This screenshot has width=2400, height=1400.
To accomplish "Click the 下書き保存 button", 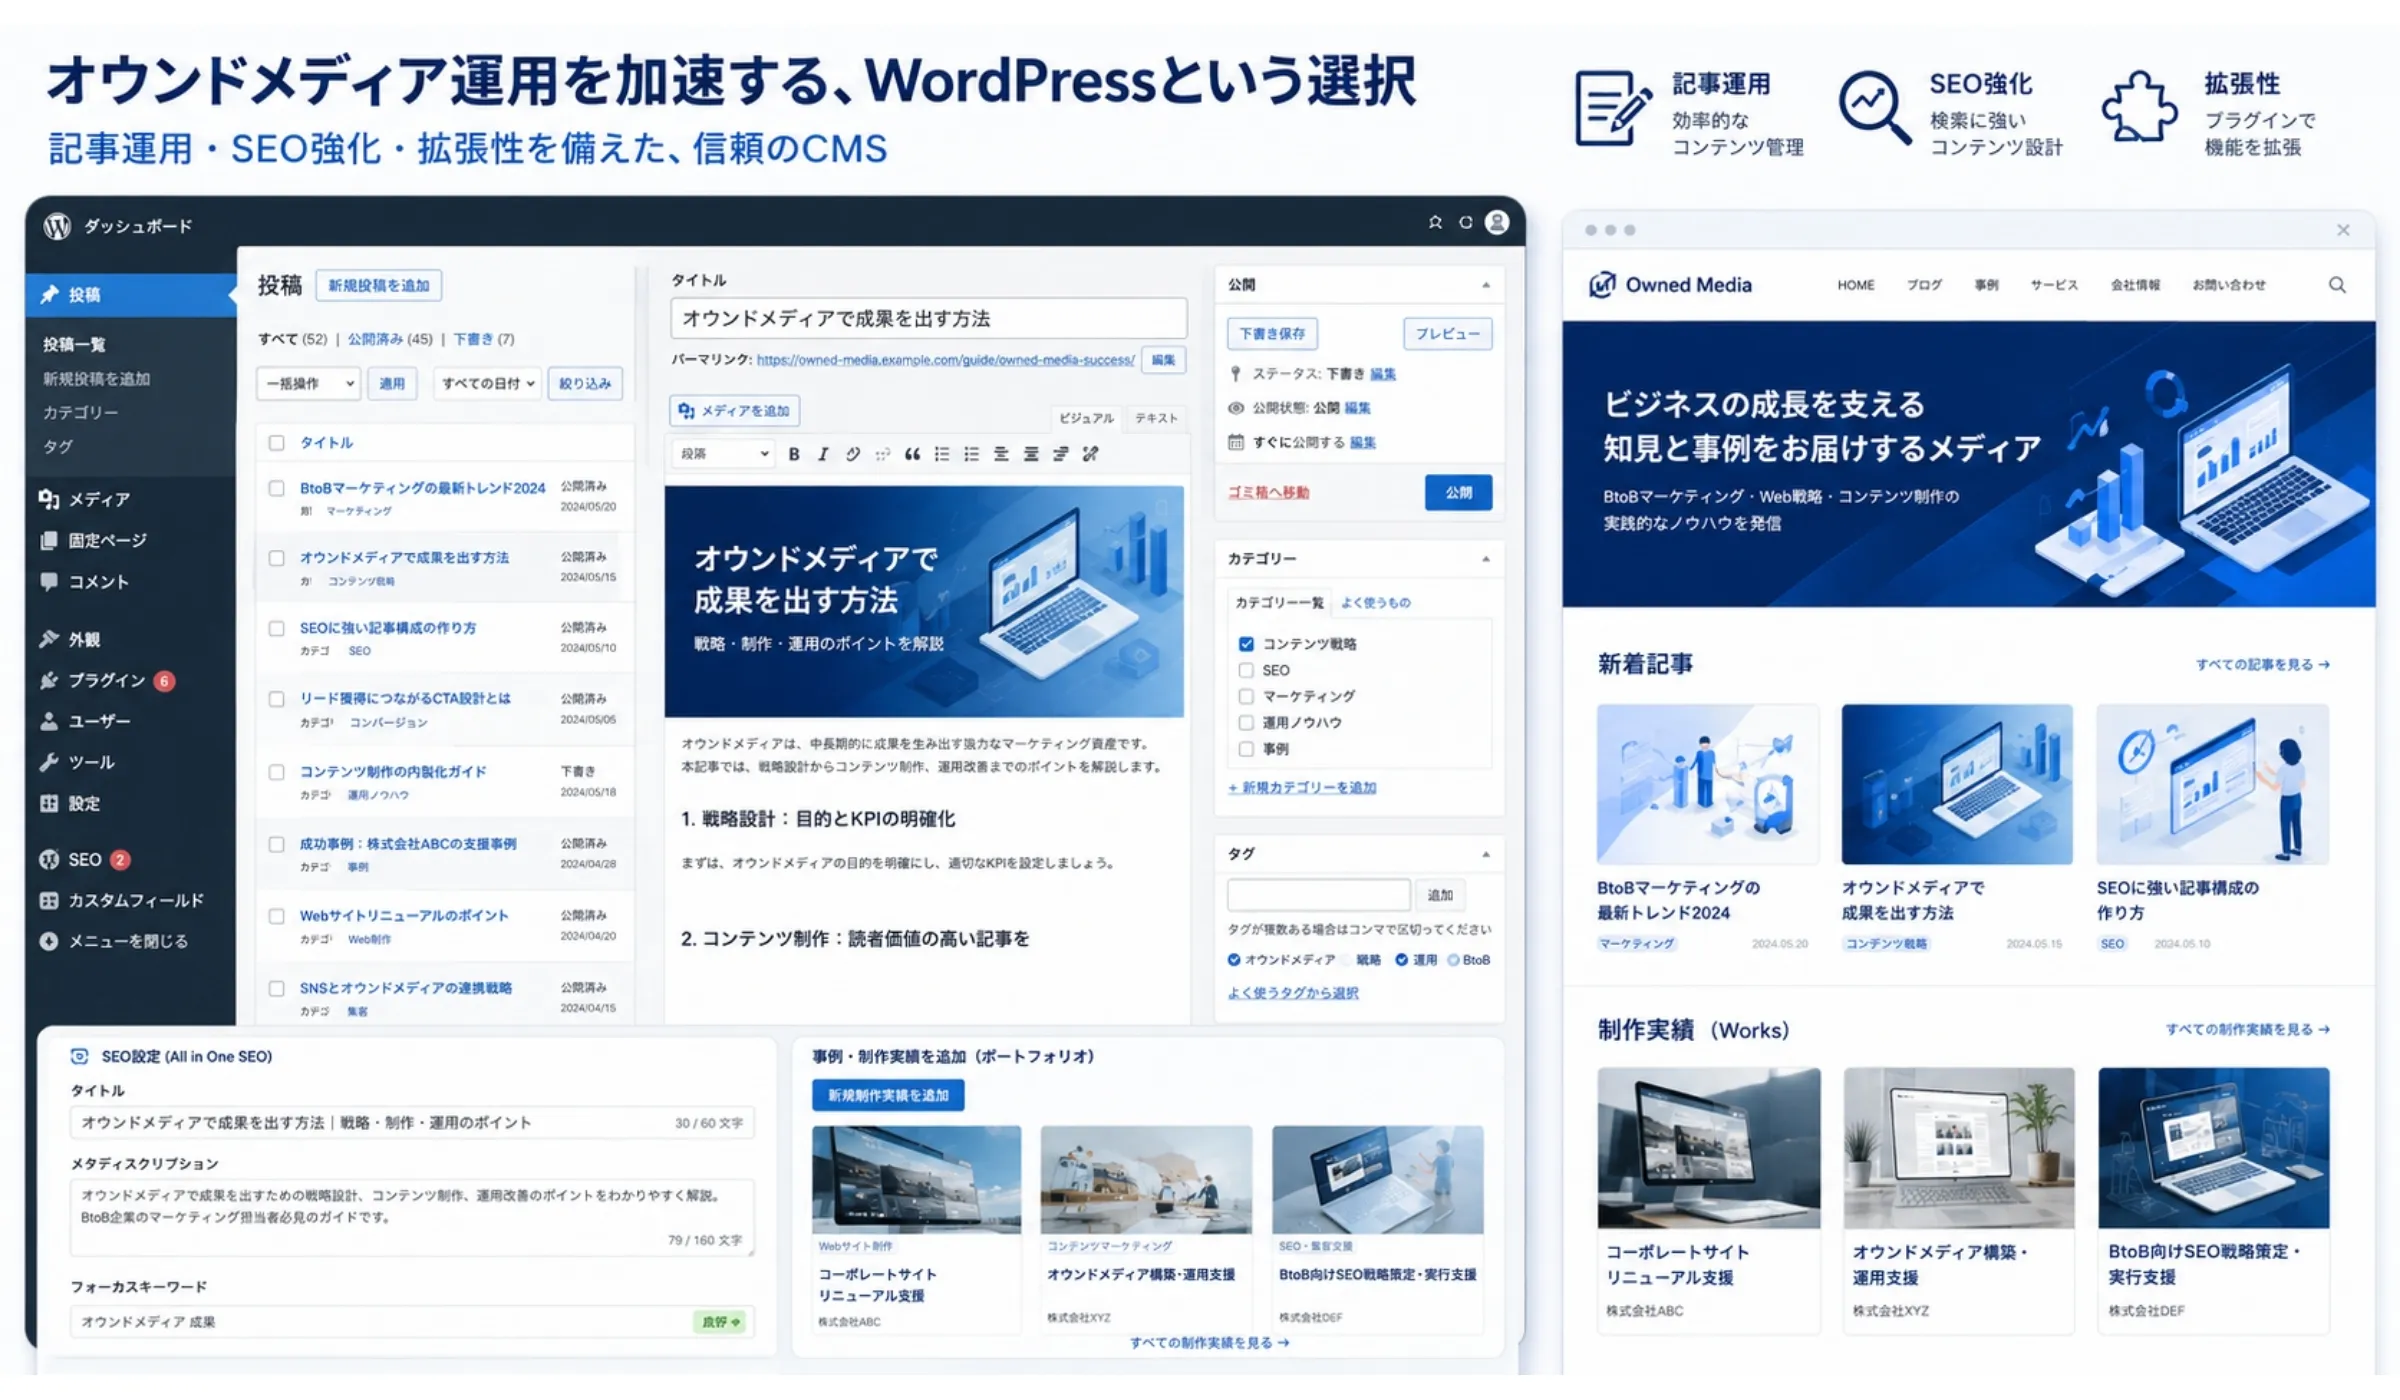I will click(x=1272, y=333).
